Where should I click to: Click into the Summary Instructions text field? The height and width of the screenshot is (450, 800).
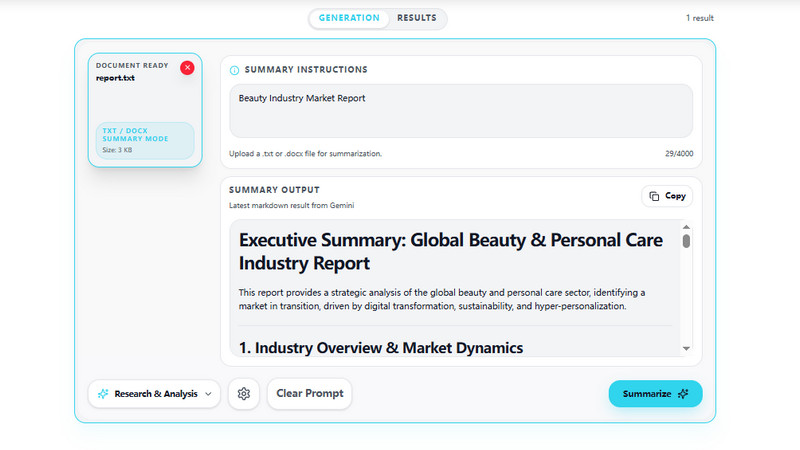pos(461,111)
